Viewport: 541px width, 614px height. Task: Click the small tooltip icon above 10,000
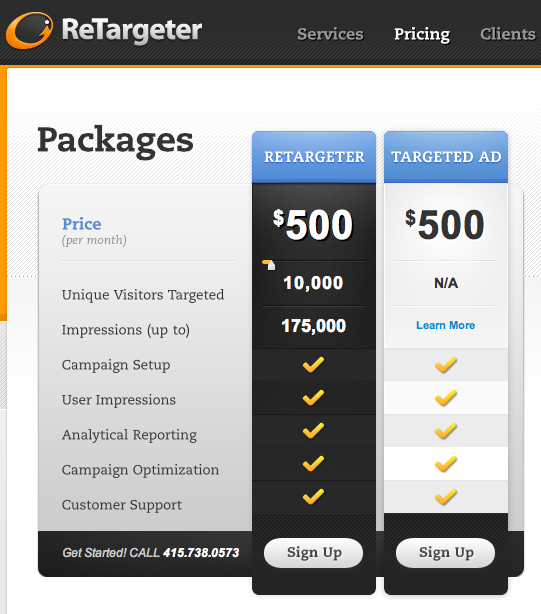coord(269,265)
